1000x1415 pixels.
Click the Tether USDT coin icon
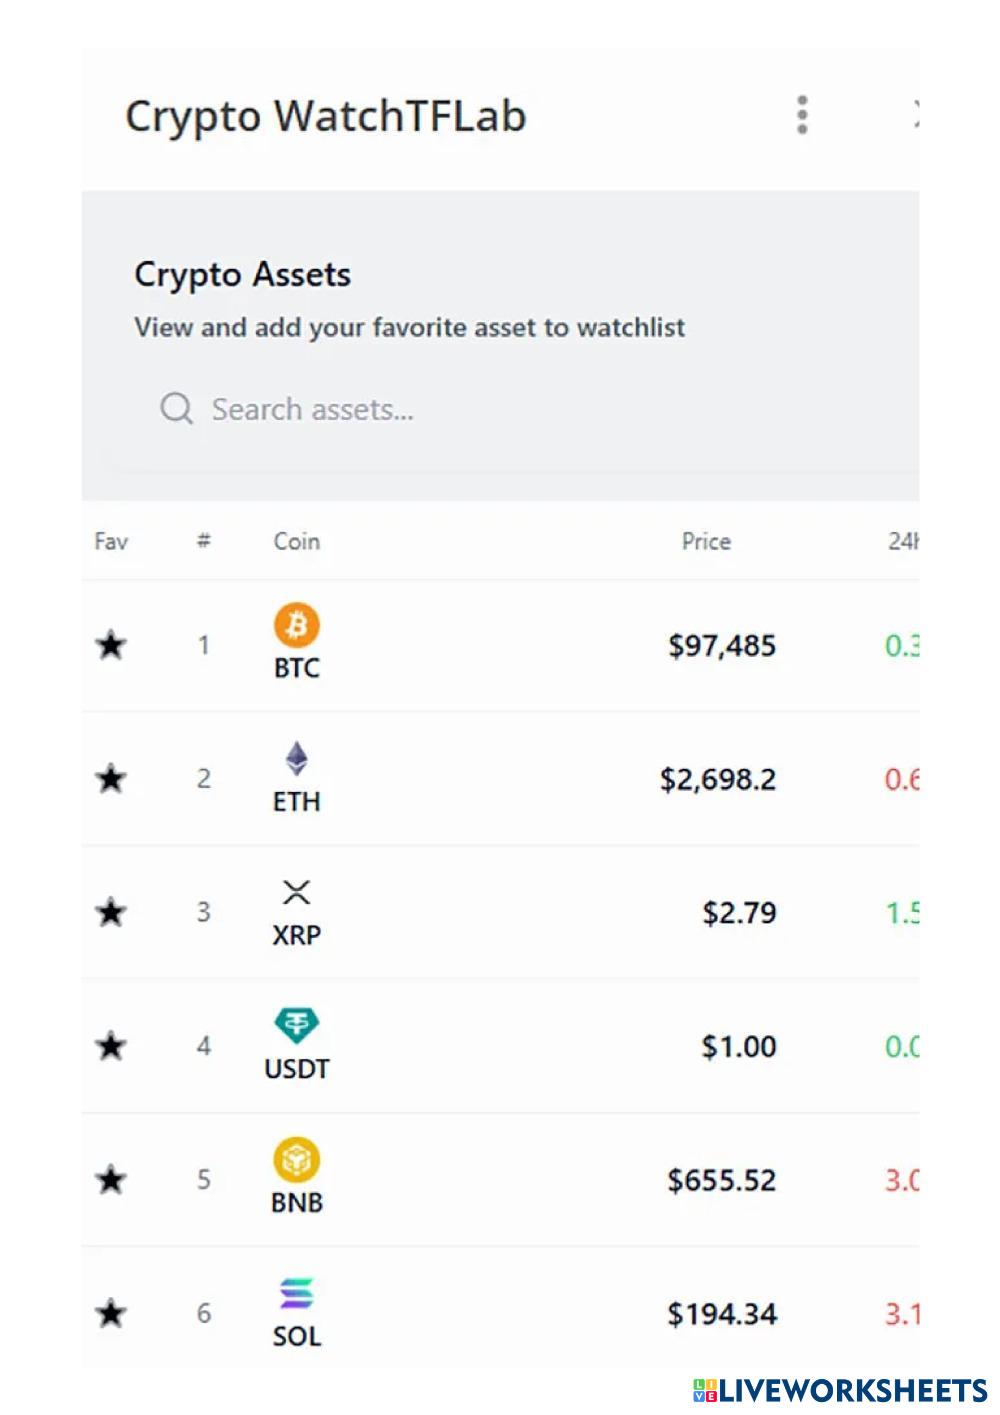[297, 1026]
